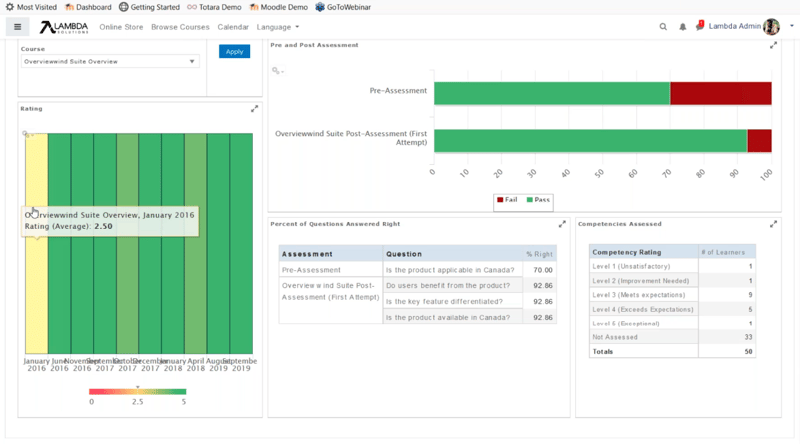Open the hamburger side menu

pyautogui.click(x=18, y=27)
